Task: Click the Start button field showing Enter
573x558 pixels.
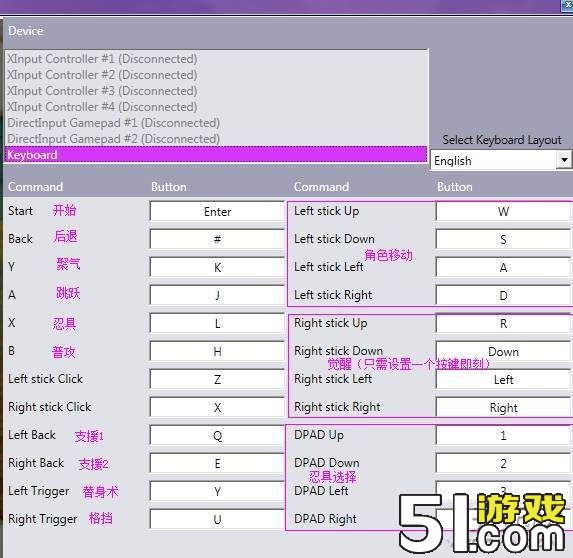Action: tap(217, 212)
